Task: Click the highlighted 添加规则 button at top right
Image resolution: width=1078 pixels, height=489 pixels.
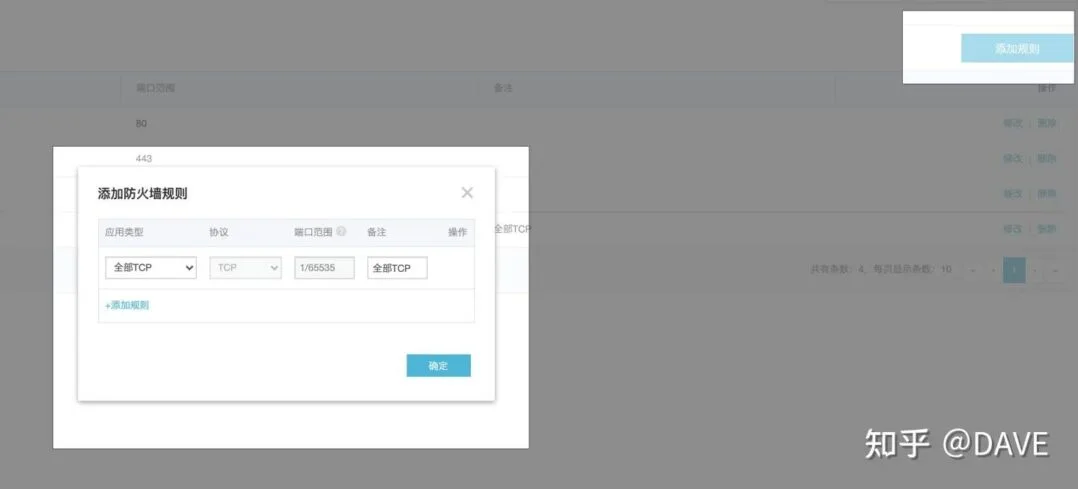Action: 1017,48
